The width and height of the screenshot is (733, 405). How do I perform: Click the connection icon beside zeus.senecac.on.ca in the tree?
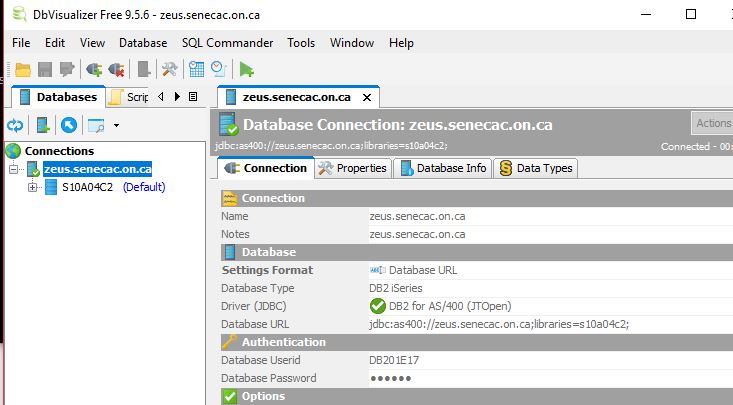[33, 169]
